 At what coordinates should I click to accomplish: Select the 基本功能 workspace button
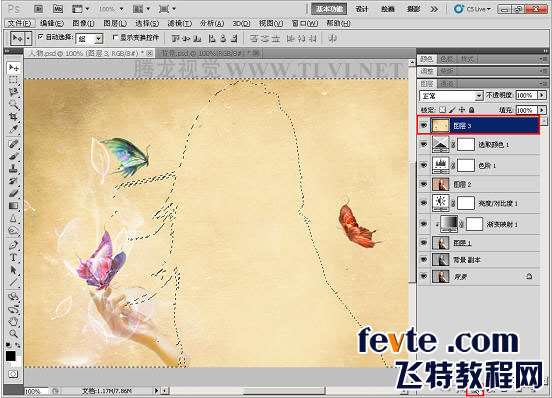pyautogui.click(x=329, y=9)
